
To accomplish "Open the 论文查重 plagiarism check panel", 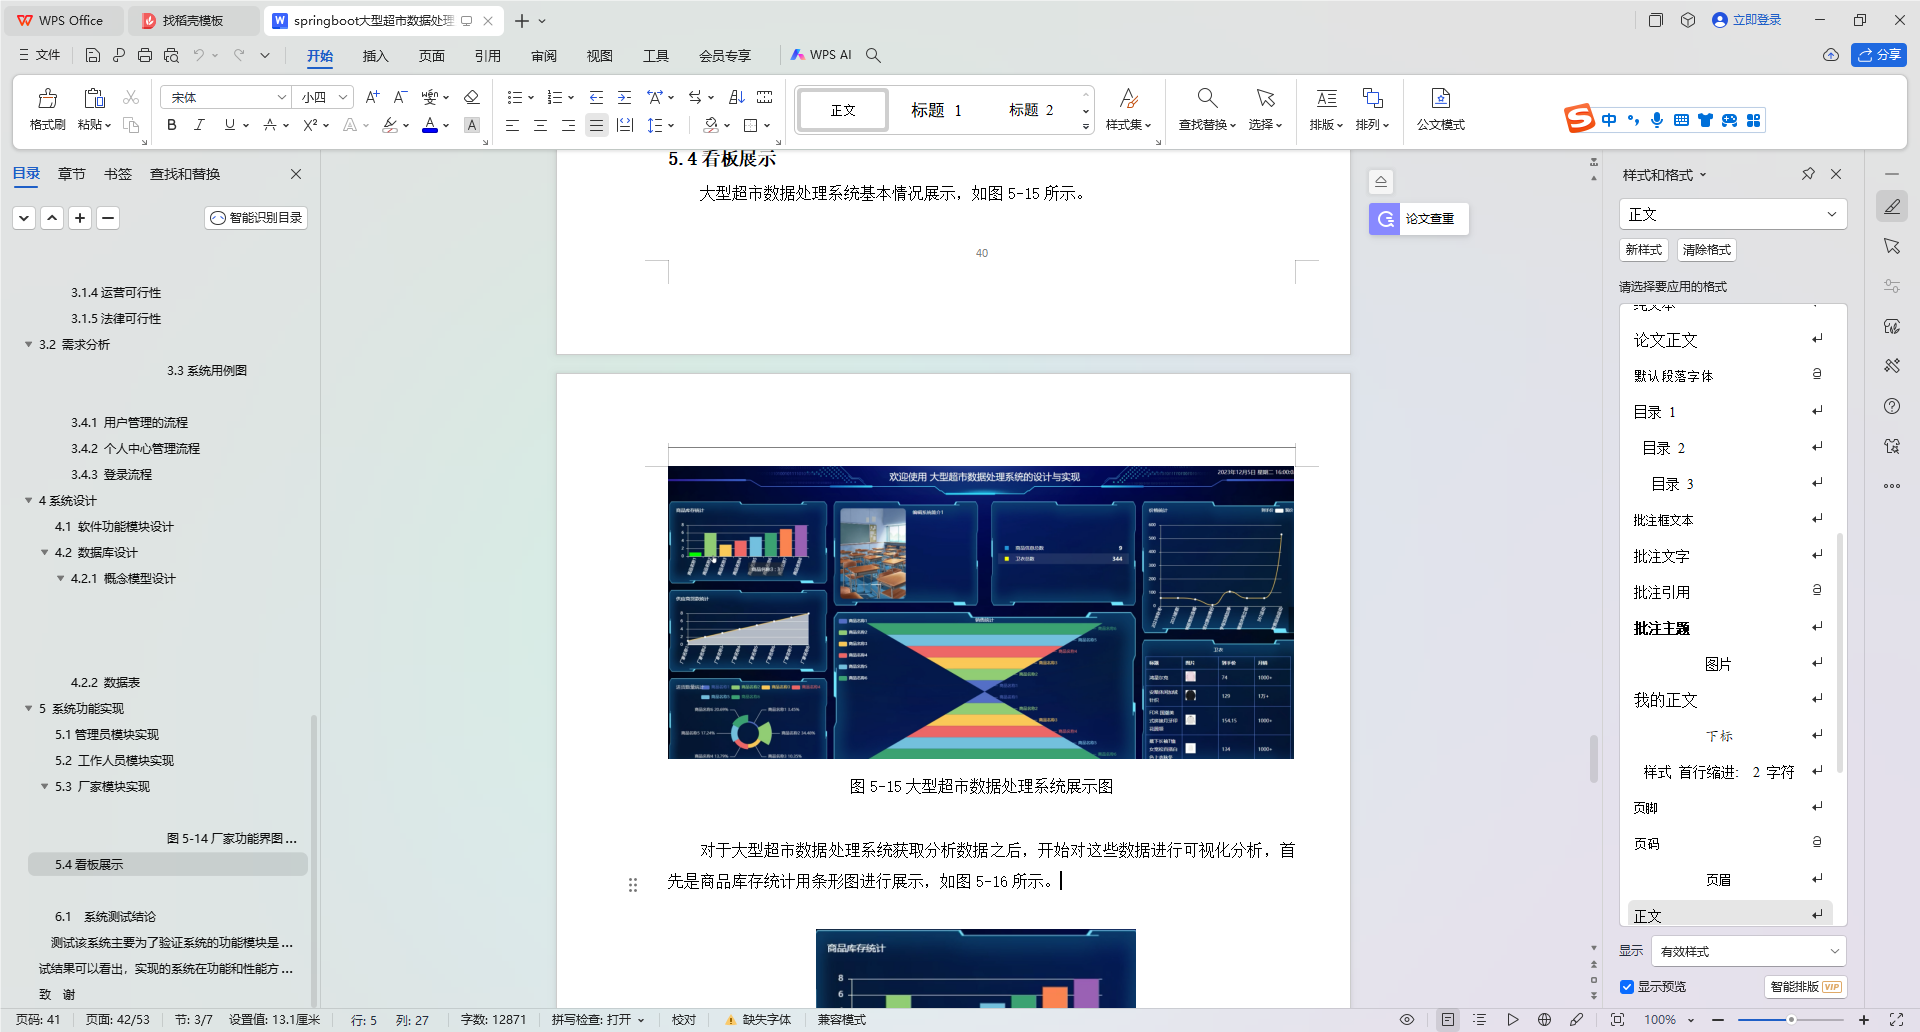I will (1418, 218).
